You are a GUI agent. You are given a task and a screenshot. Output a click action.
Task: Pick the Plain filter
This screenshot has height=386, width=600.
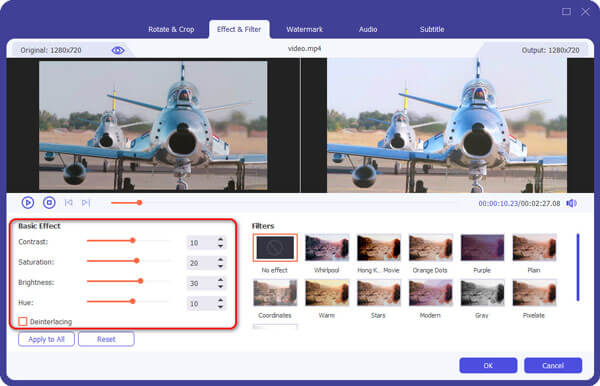point(534,248)
